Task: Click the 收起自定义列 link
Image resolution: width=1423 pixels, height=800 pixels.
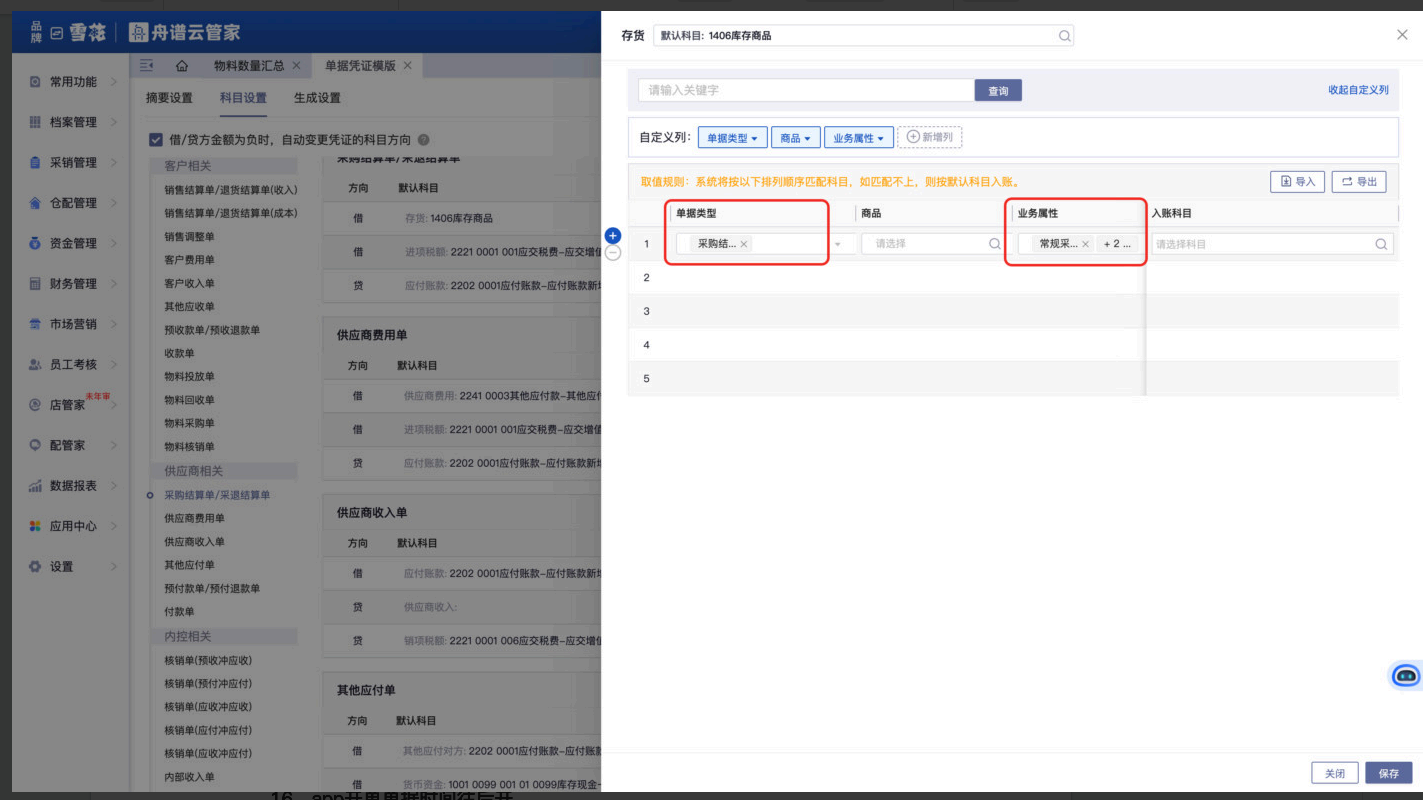Action: coord(1358,90)
